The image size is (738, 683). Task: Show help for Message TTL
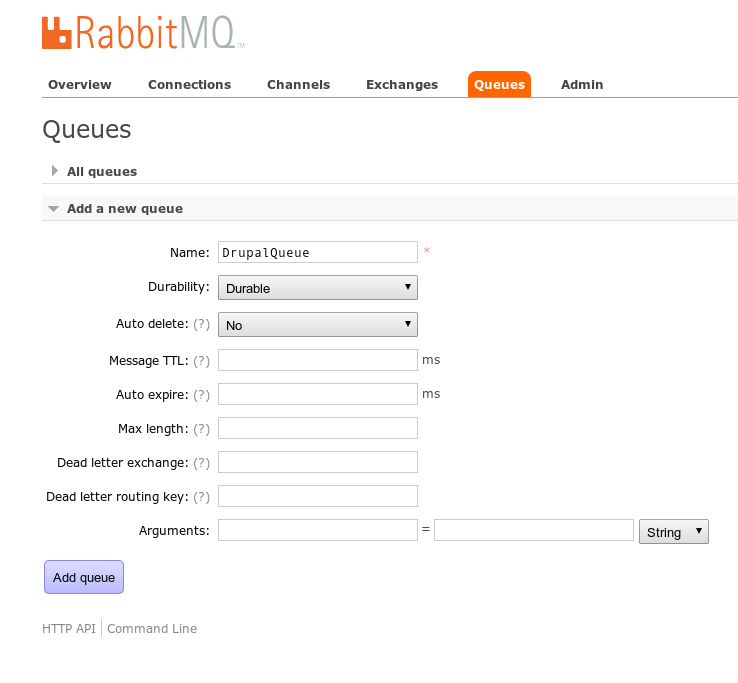201,361
